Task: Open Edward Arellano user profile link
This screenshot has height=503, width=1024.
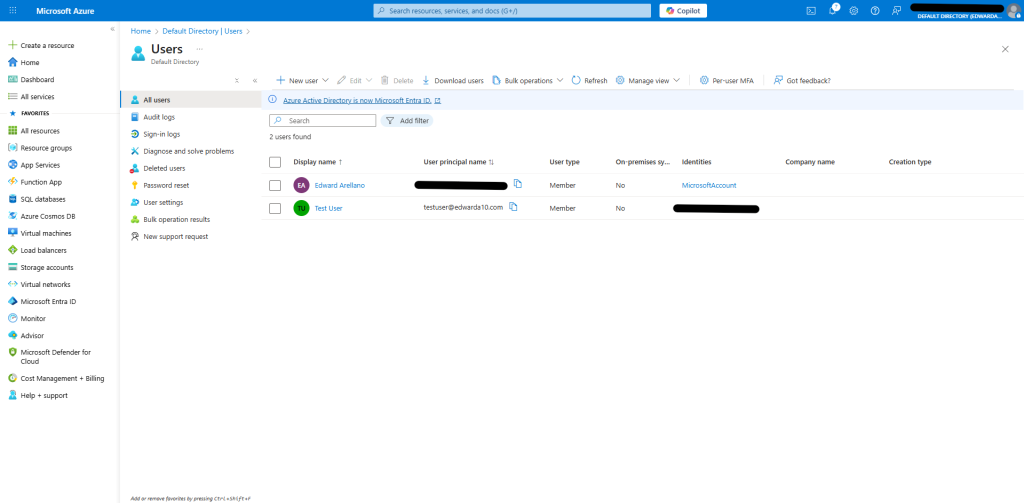Action: click(340, 186)
